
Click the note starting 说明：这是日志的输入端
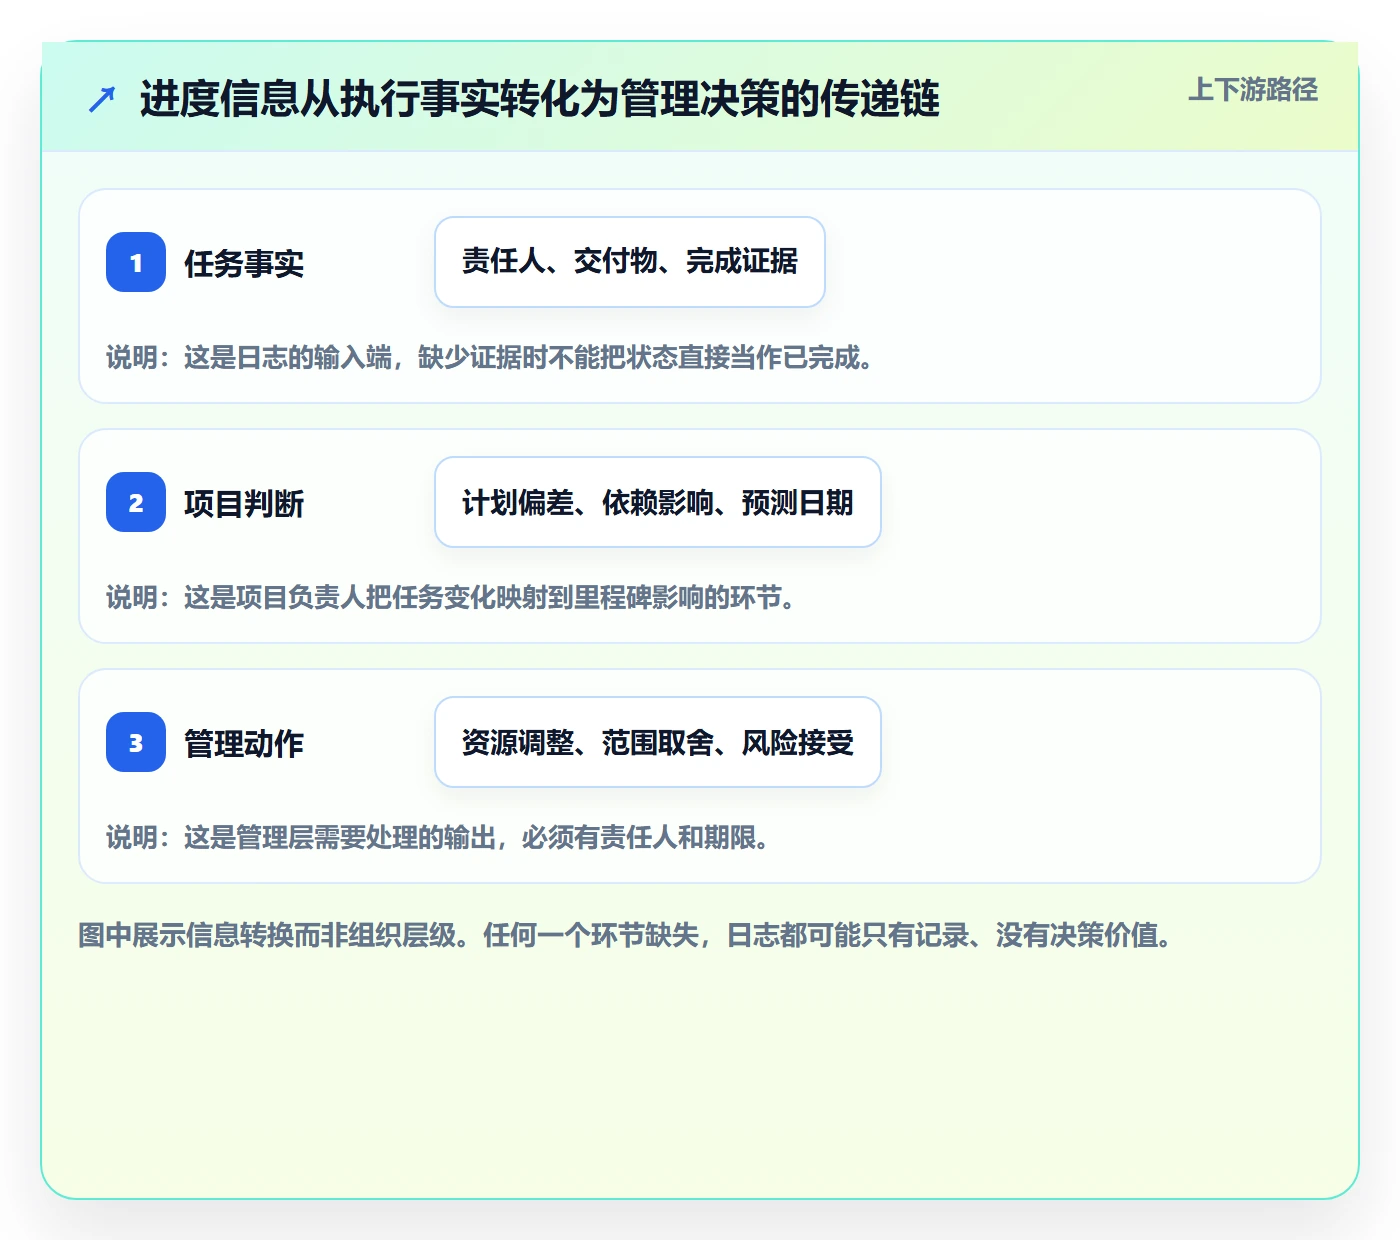pos(490,358)
